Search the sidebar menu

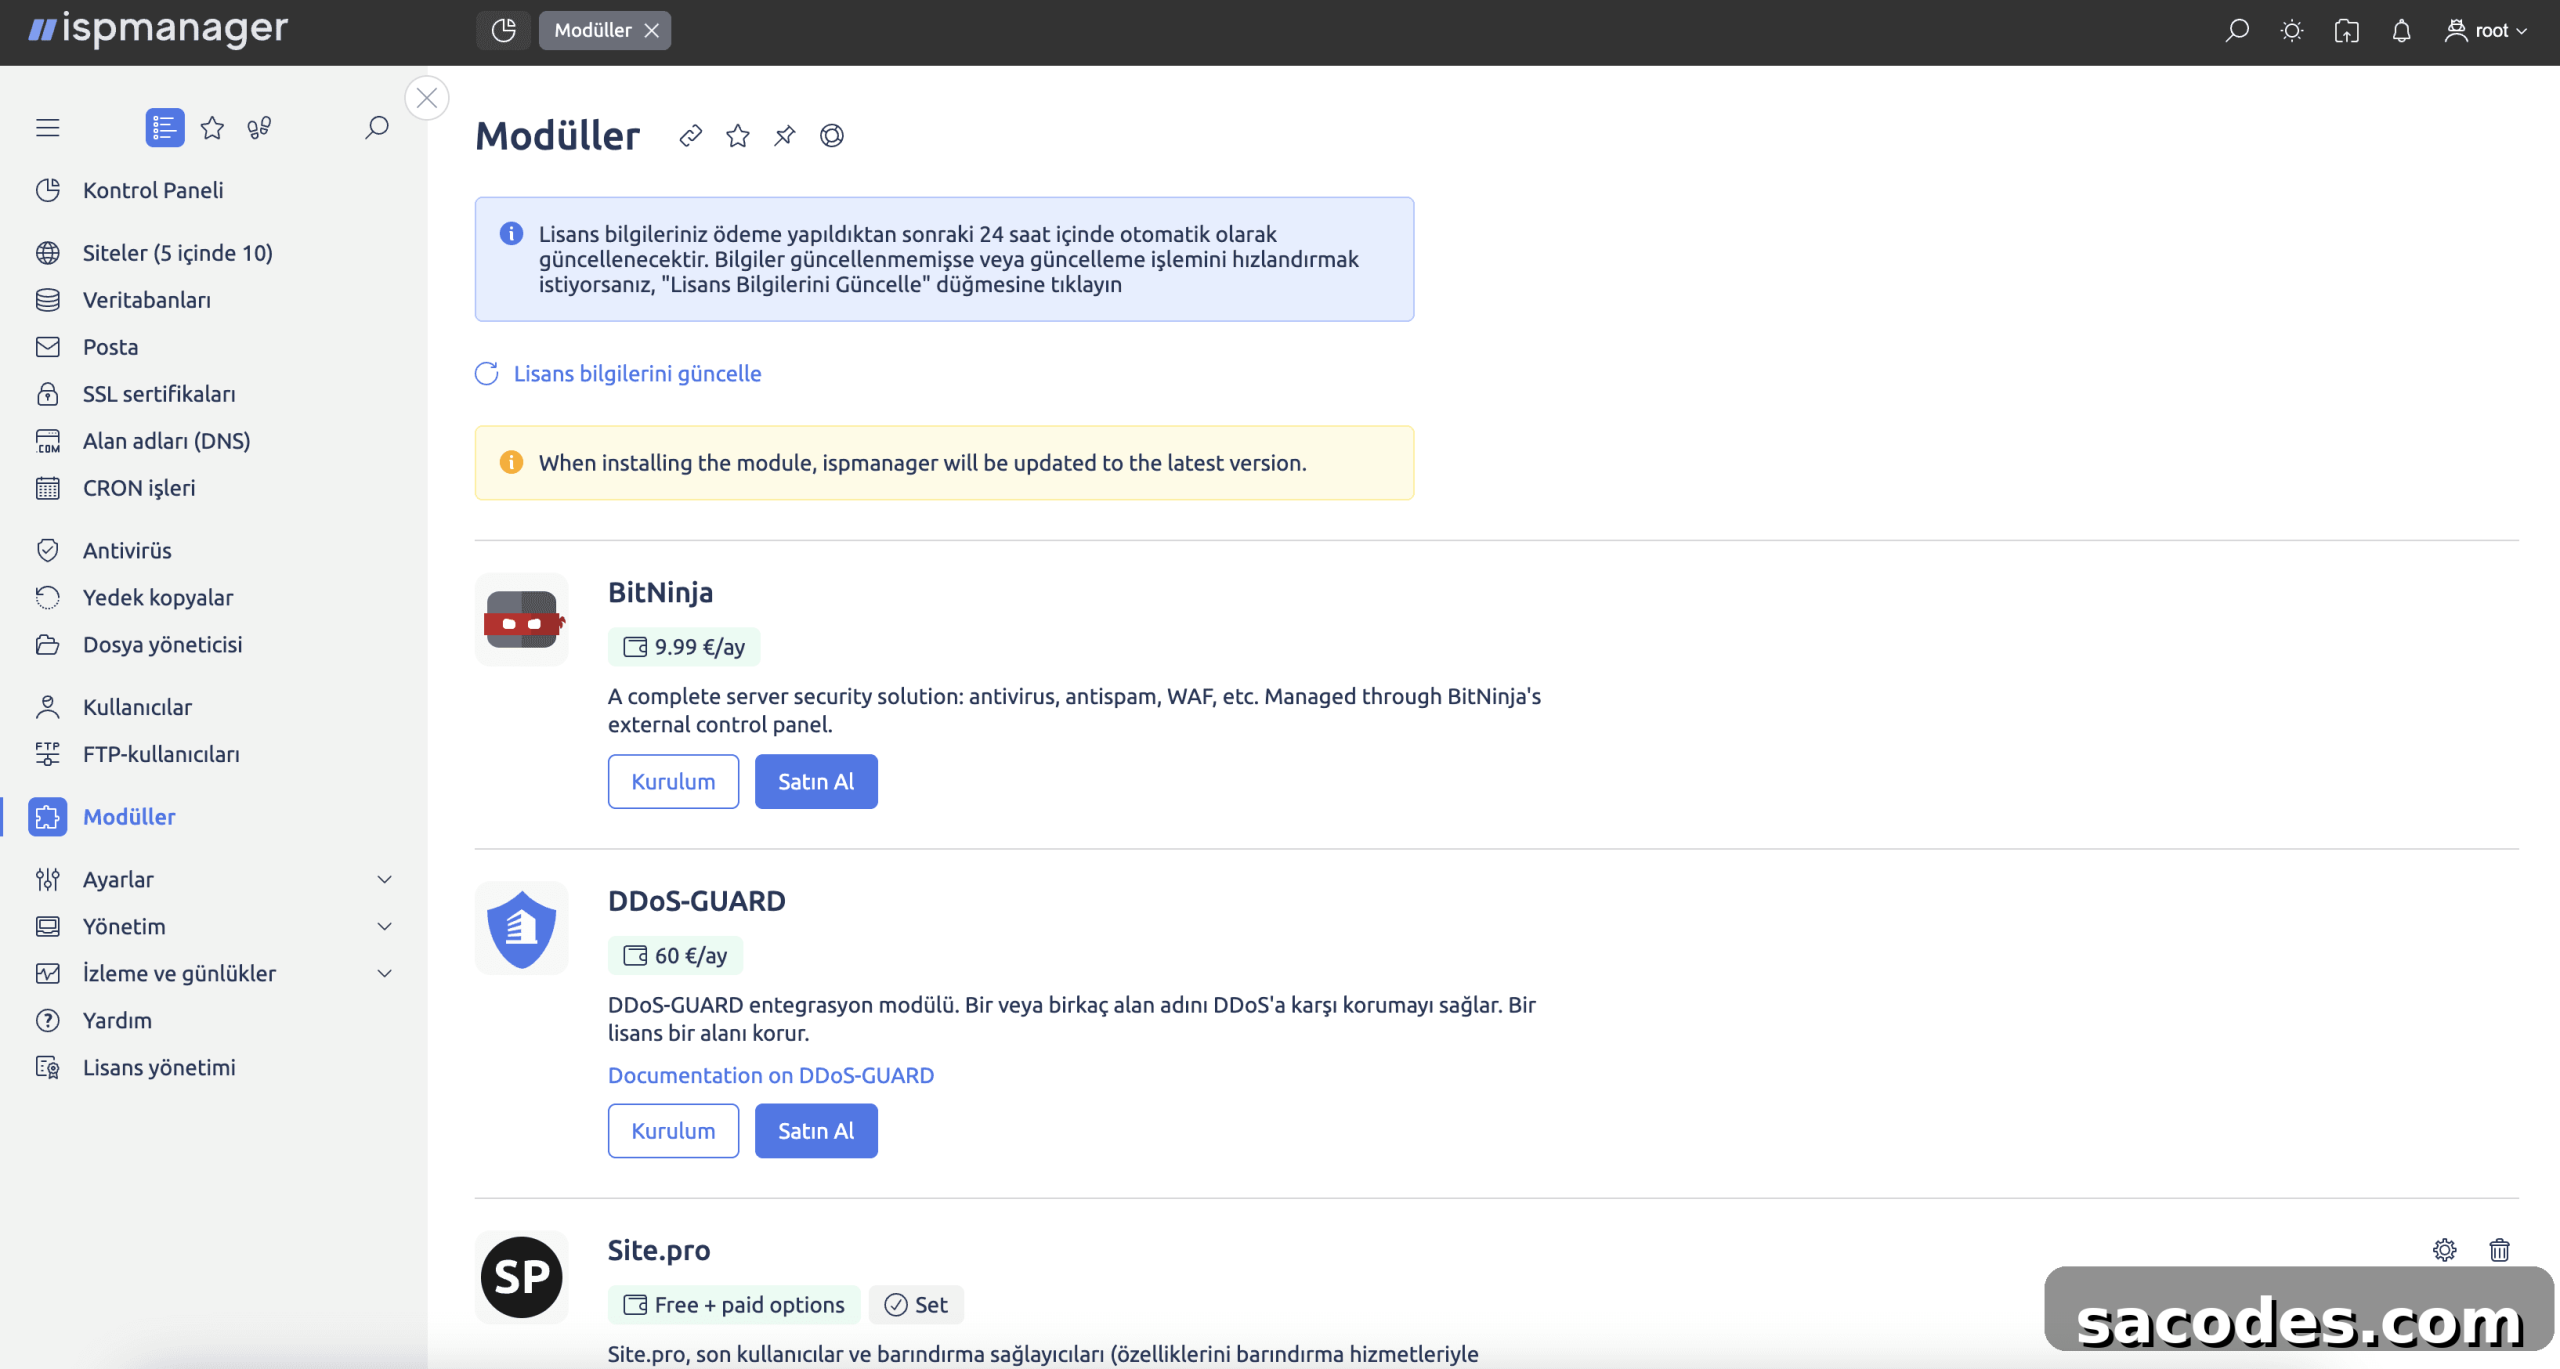[376, 128]
